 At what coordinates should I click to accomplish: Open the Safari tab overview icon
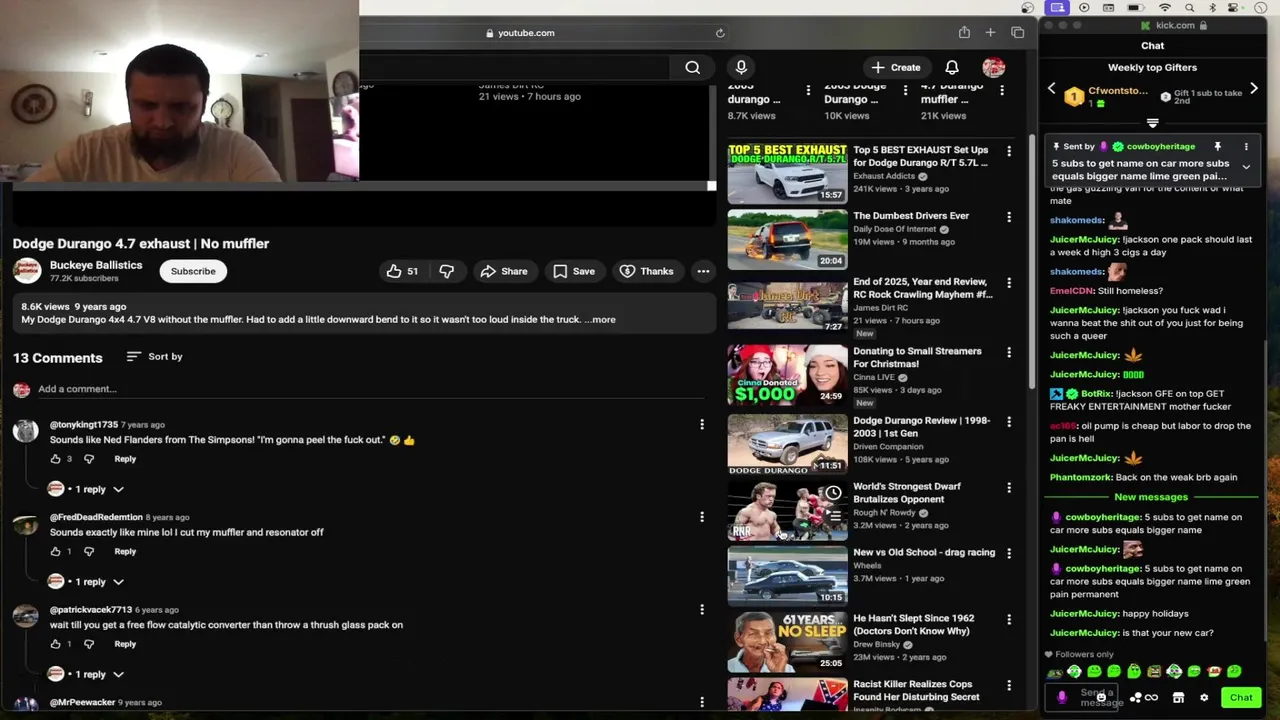coord(1017,33)
